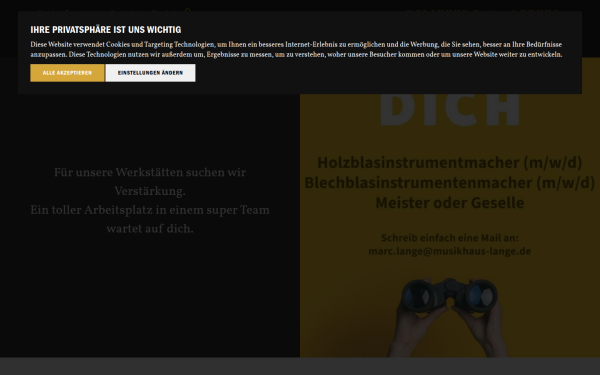Click the Für unsere Werkstätten suchen wir text
The width and height of the screenshot is (600, 375).
click(150, 173)
